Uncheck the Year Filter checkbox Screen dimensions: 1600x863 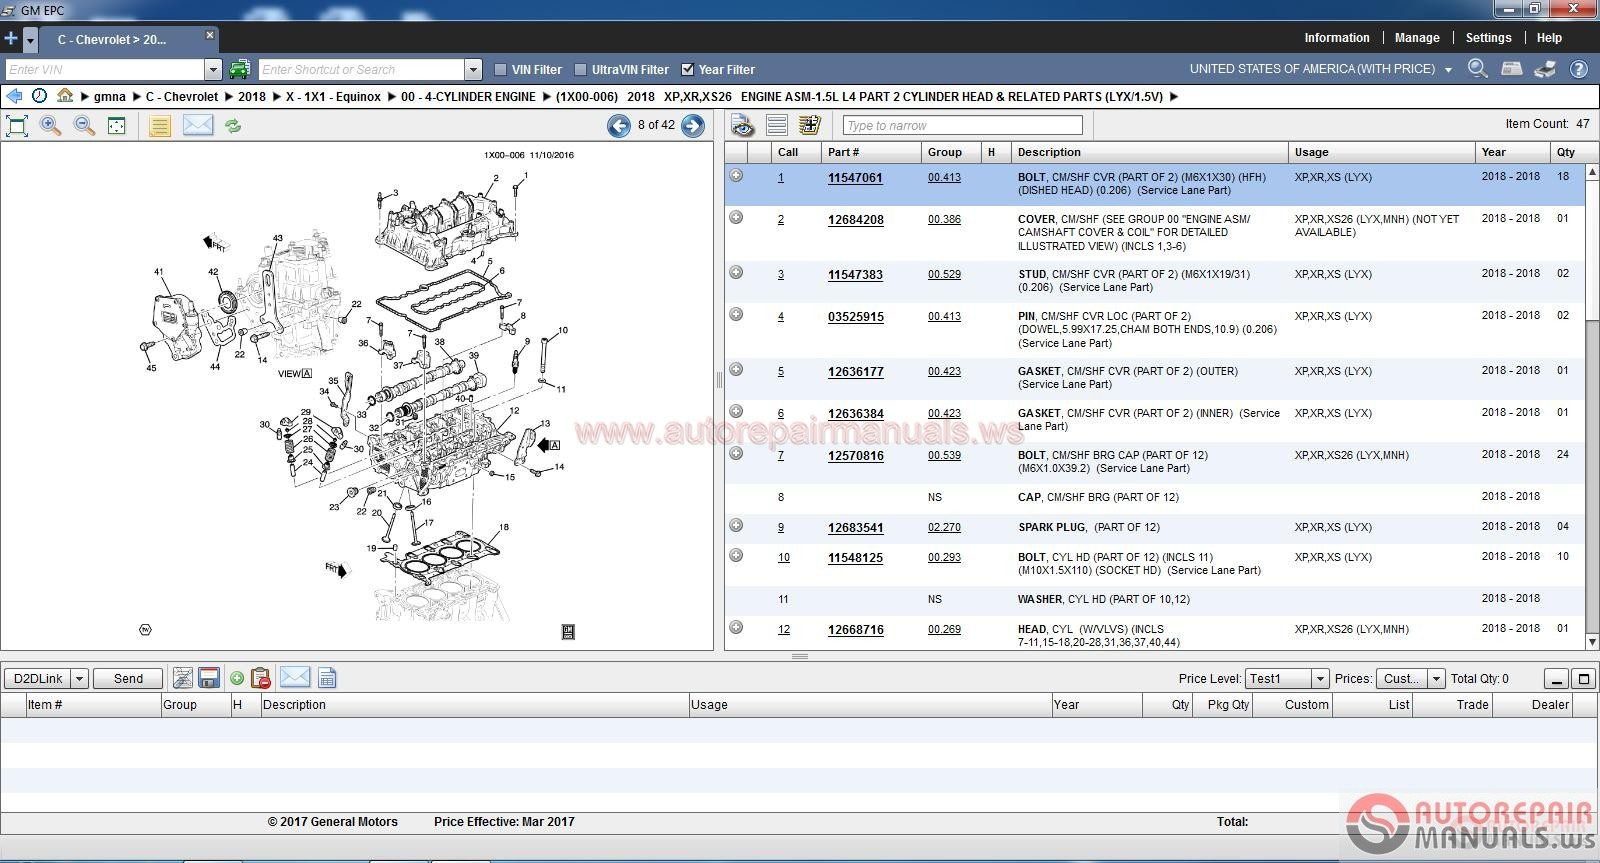(x=687, y=70)
